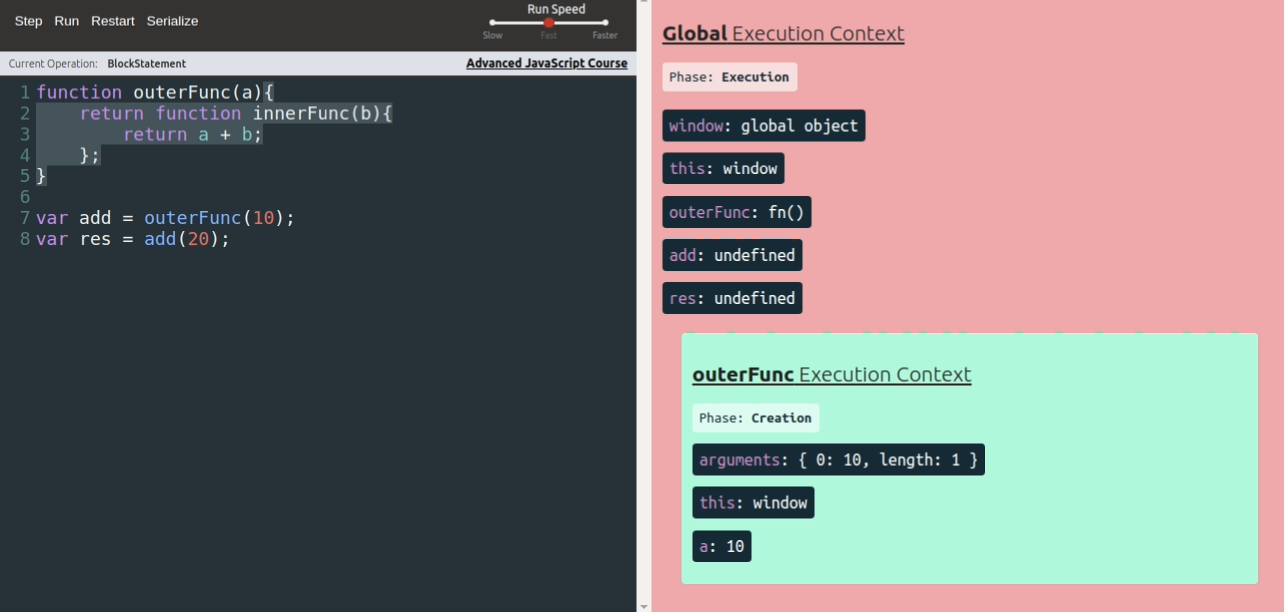1284x612 pixels.
Task: Set run speed to Faster
Action: pos(605,23)
